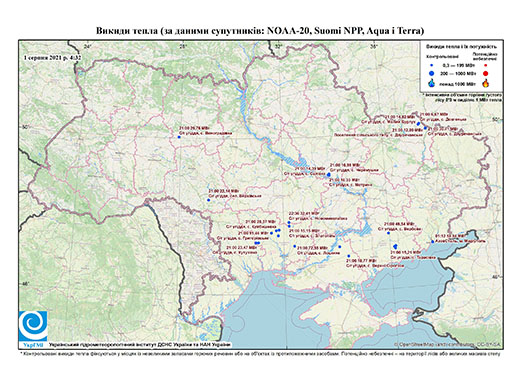Click the 23.14 MW heat marker dot

click(x=209, y=200)
